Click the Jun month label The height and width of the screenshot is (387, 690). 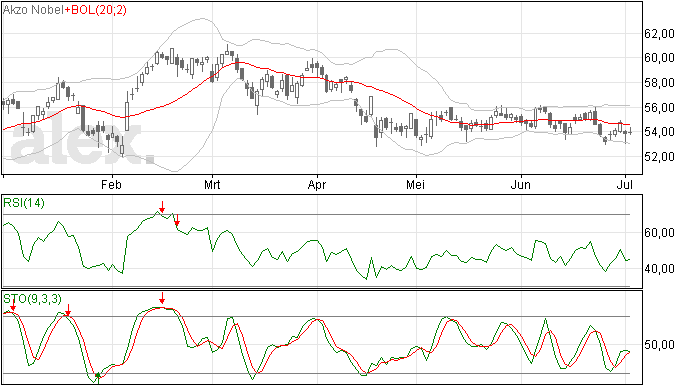click(521, 184)
